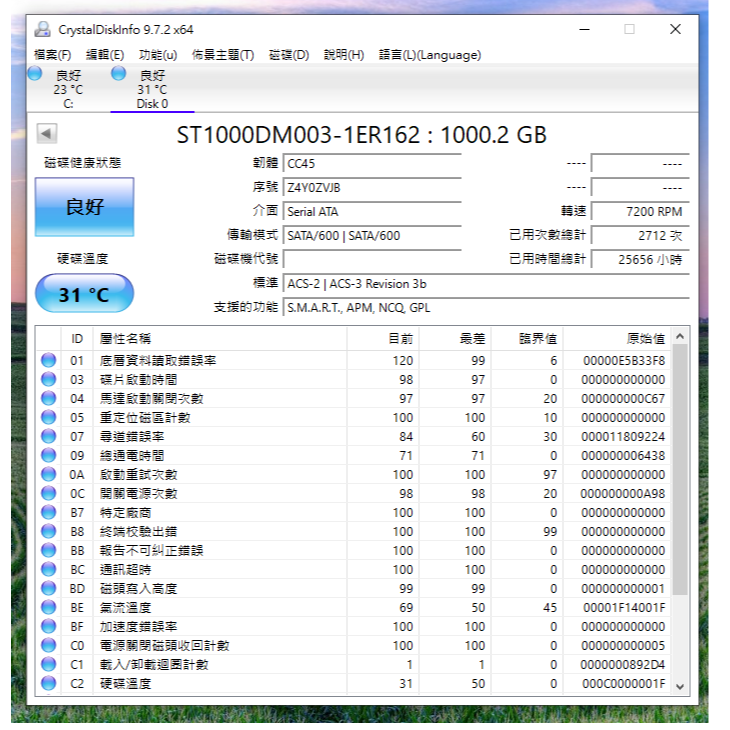Click the status orb of attribute BF
Image resolution: width=730 pixels, height=730 pixels.
pos(48,627)
